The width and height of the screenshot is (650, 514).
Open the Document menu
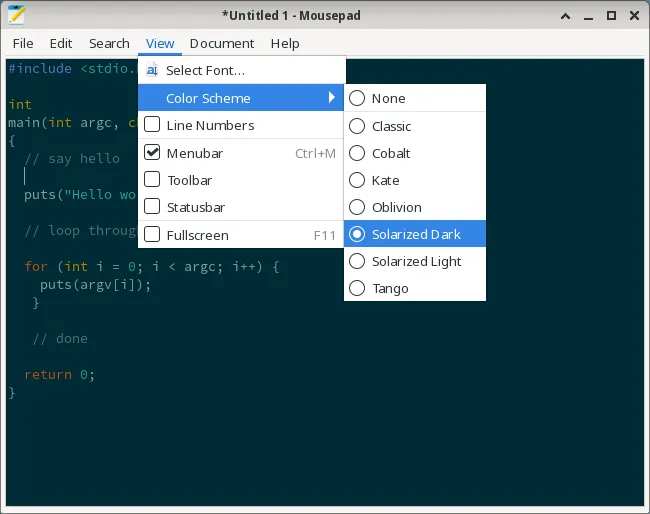[x=222, y=43]
